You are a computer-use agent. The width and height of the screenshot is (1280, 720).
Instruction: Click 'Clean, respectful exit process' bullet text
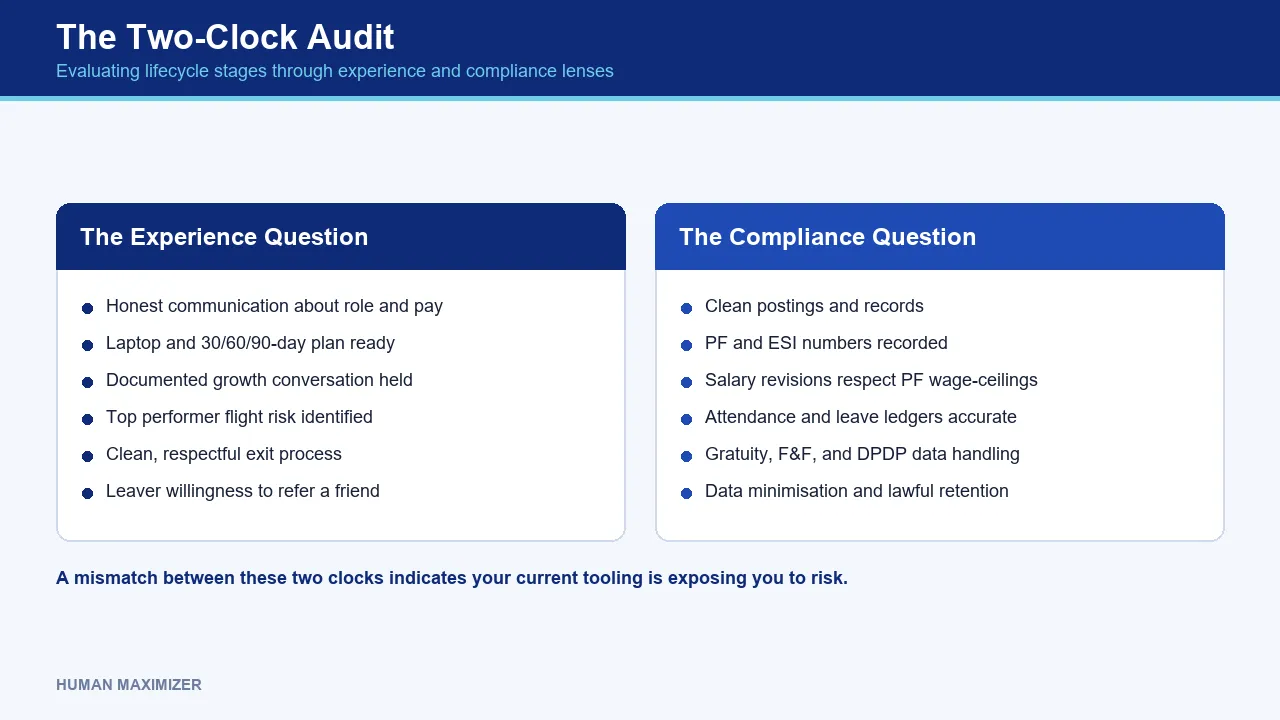click(224, 454)
